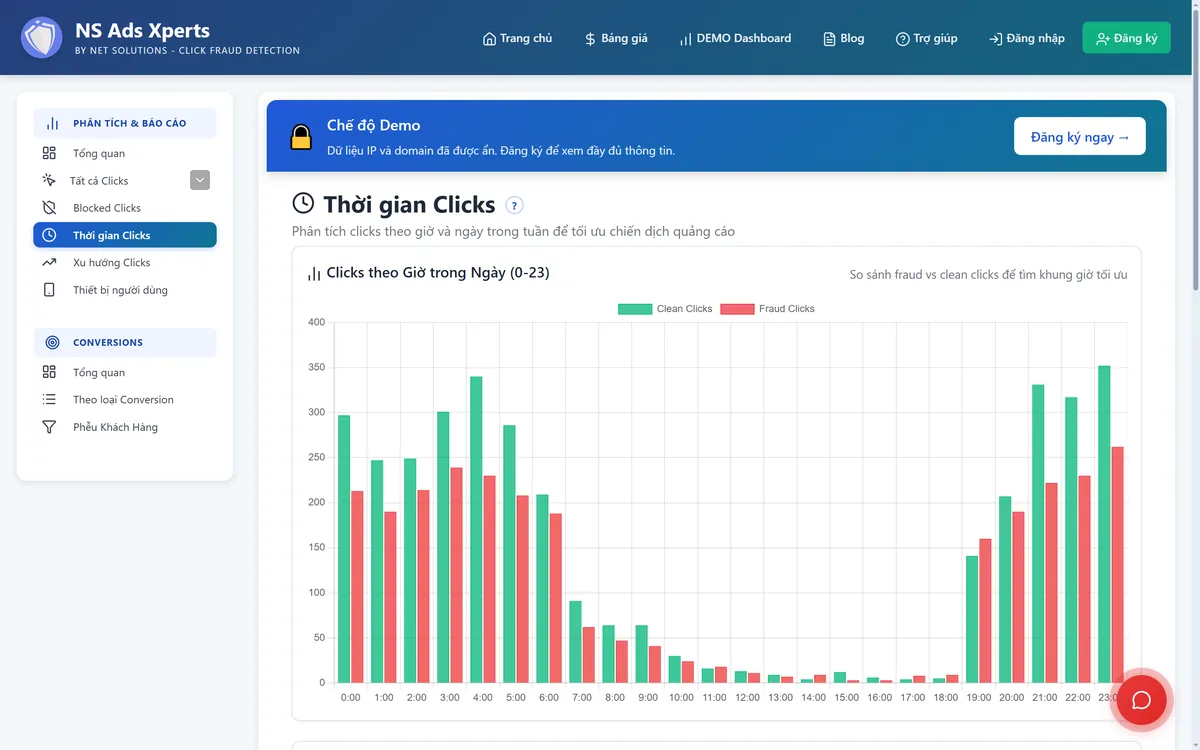Click the funnel icon beside Phễu Khách Hàng
The image size is (1200, 750).
49,427
